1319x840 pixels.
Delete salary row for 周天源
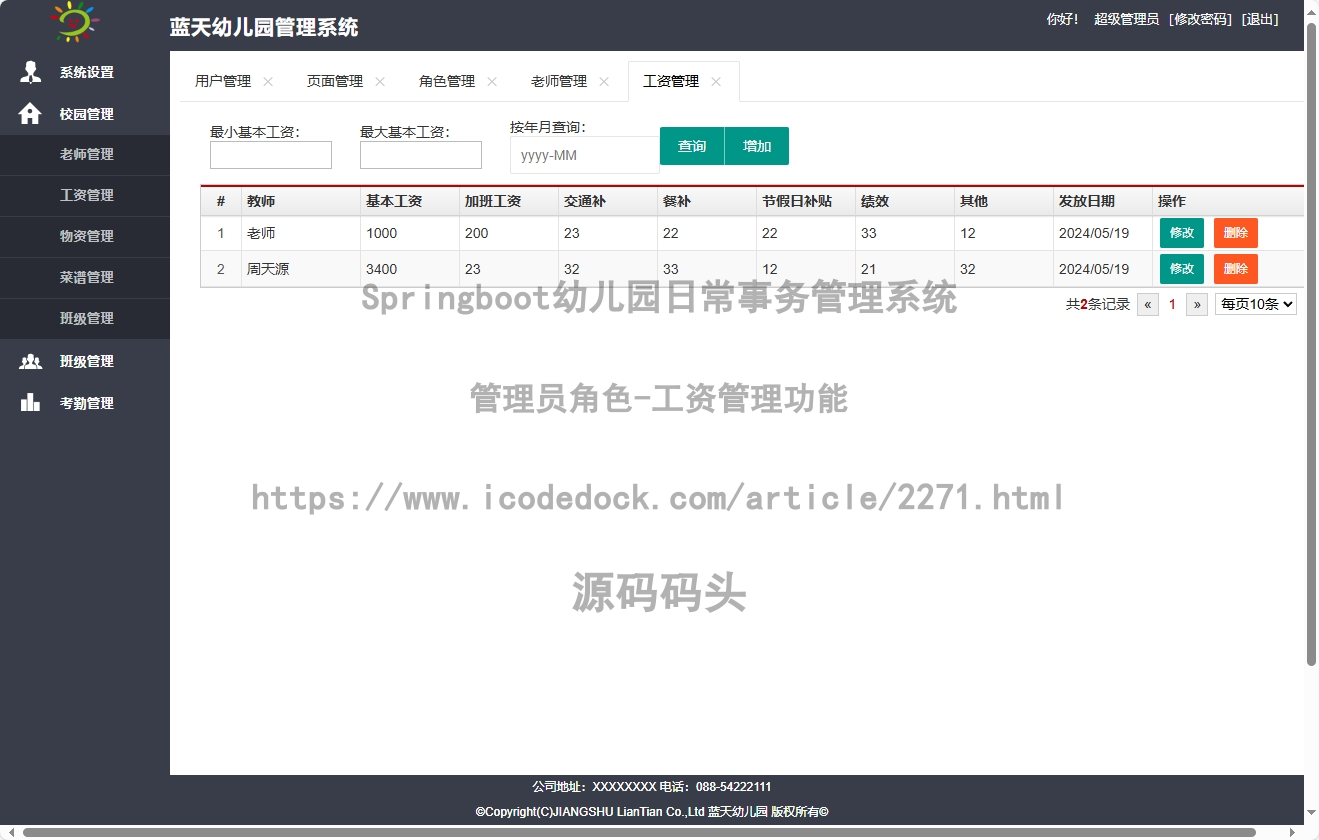[1236, 269]
